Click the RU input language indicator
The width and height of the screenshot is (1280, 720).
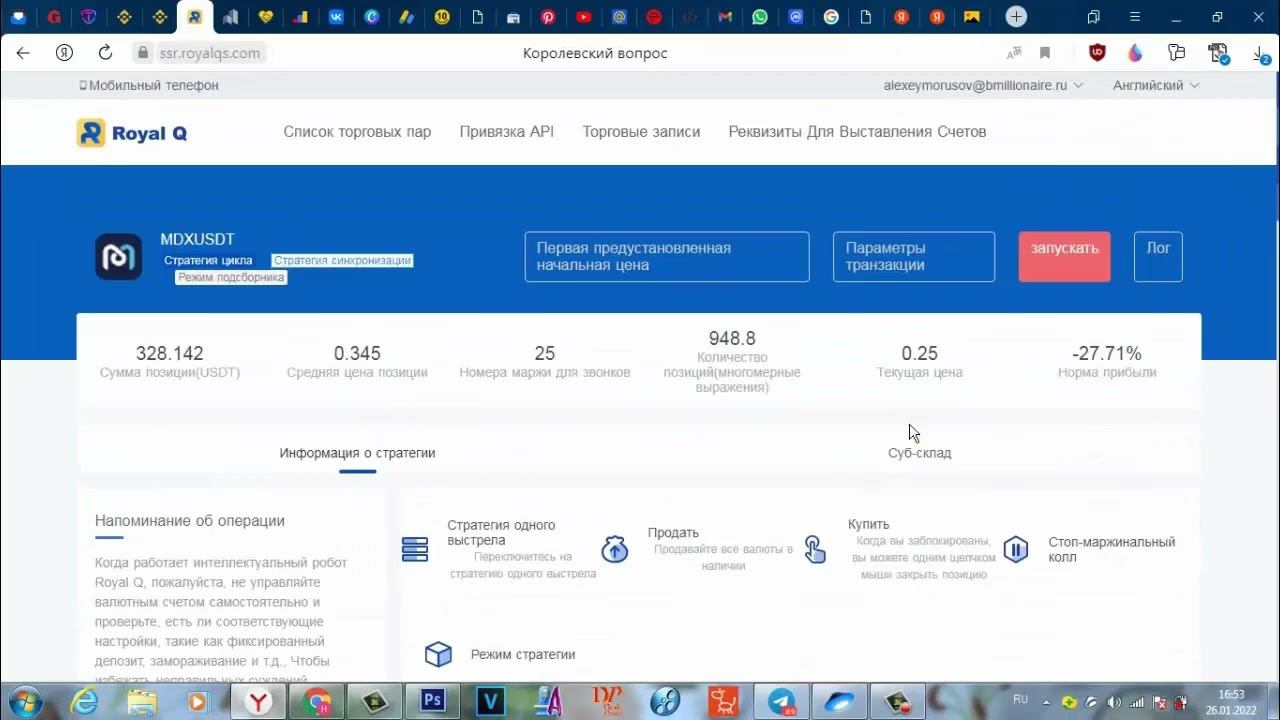click(x=1020, y=699)
